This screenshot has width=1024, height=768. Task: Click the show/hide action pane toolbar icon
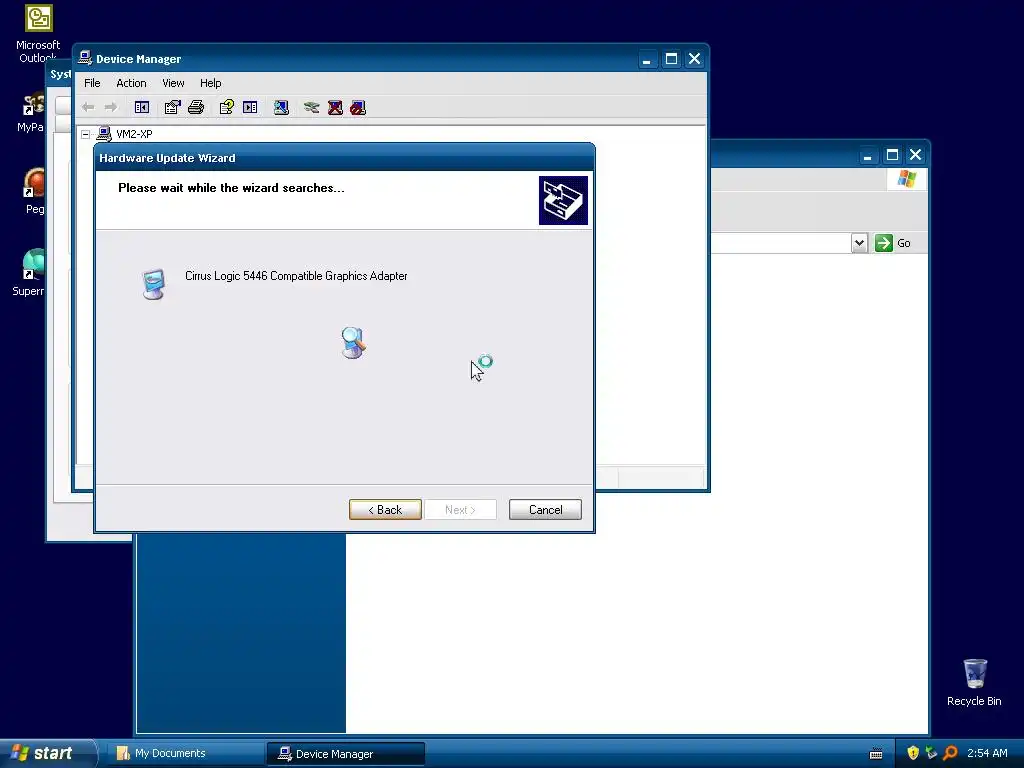(250, 107)
